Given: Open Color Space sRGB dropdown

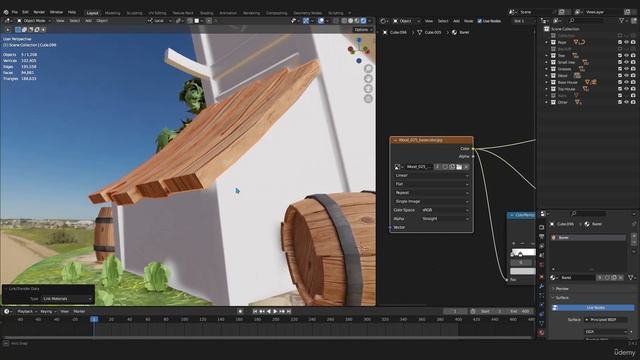Looking at the screenshot, I should pyautogui.click(x=445, y=210).
